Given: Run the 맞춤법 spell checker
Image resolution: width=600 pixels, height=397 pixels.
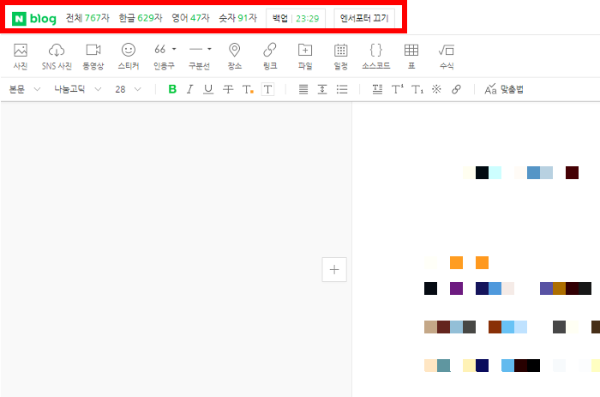Looking at the screenshot, I should (x=504, y=89).
